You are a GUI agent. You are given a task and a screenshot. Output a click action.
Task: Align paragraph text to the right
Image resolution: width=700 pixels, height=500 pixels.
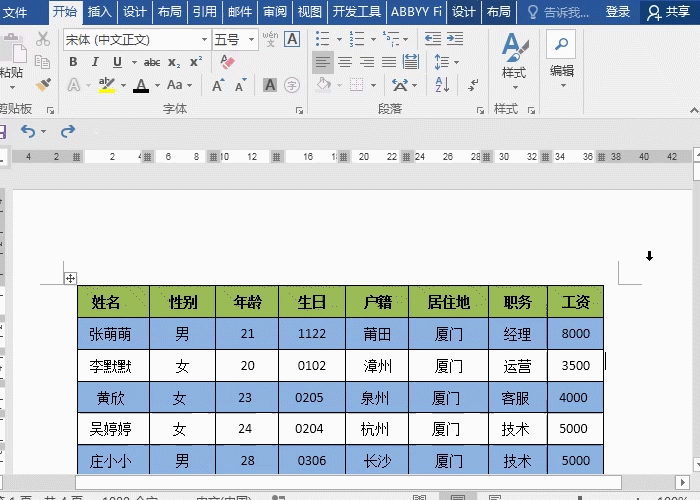tap(367, 62)
